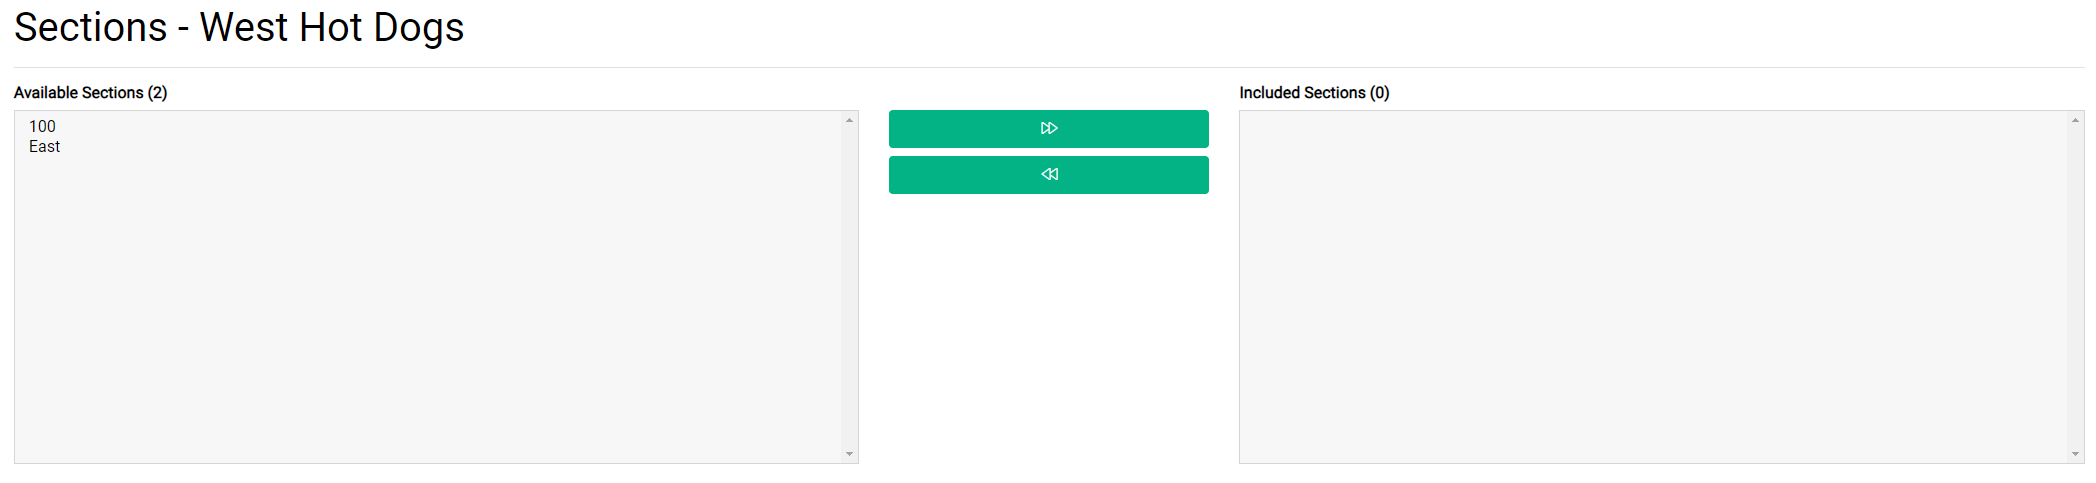Click Available Sections list scroll-up arrow
The height and width of the screenshot is (483, 2096).
click(x=850, y=120)
